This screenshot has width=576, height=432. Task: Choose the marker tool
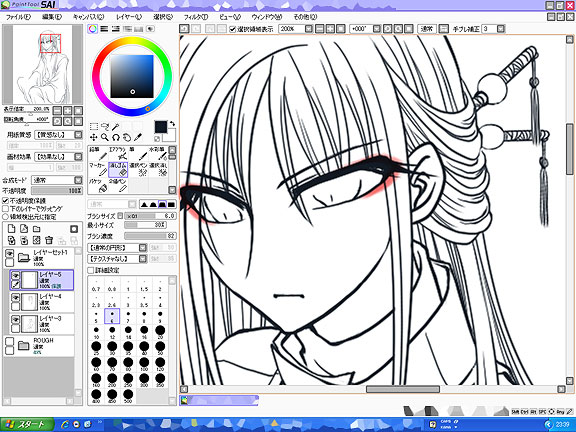pos(98,170)
